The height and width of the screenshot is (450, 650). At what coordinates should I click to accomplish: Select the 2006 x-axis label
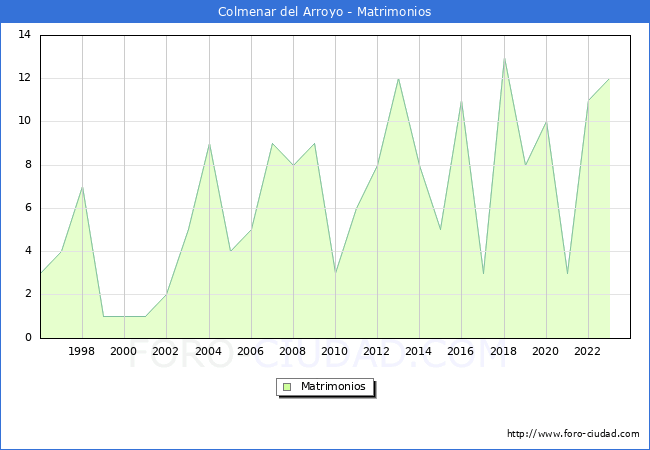[x=250, y=351]
